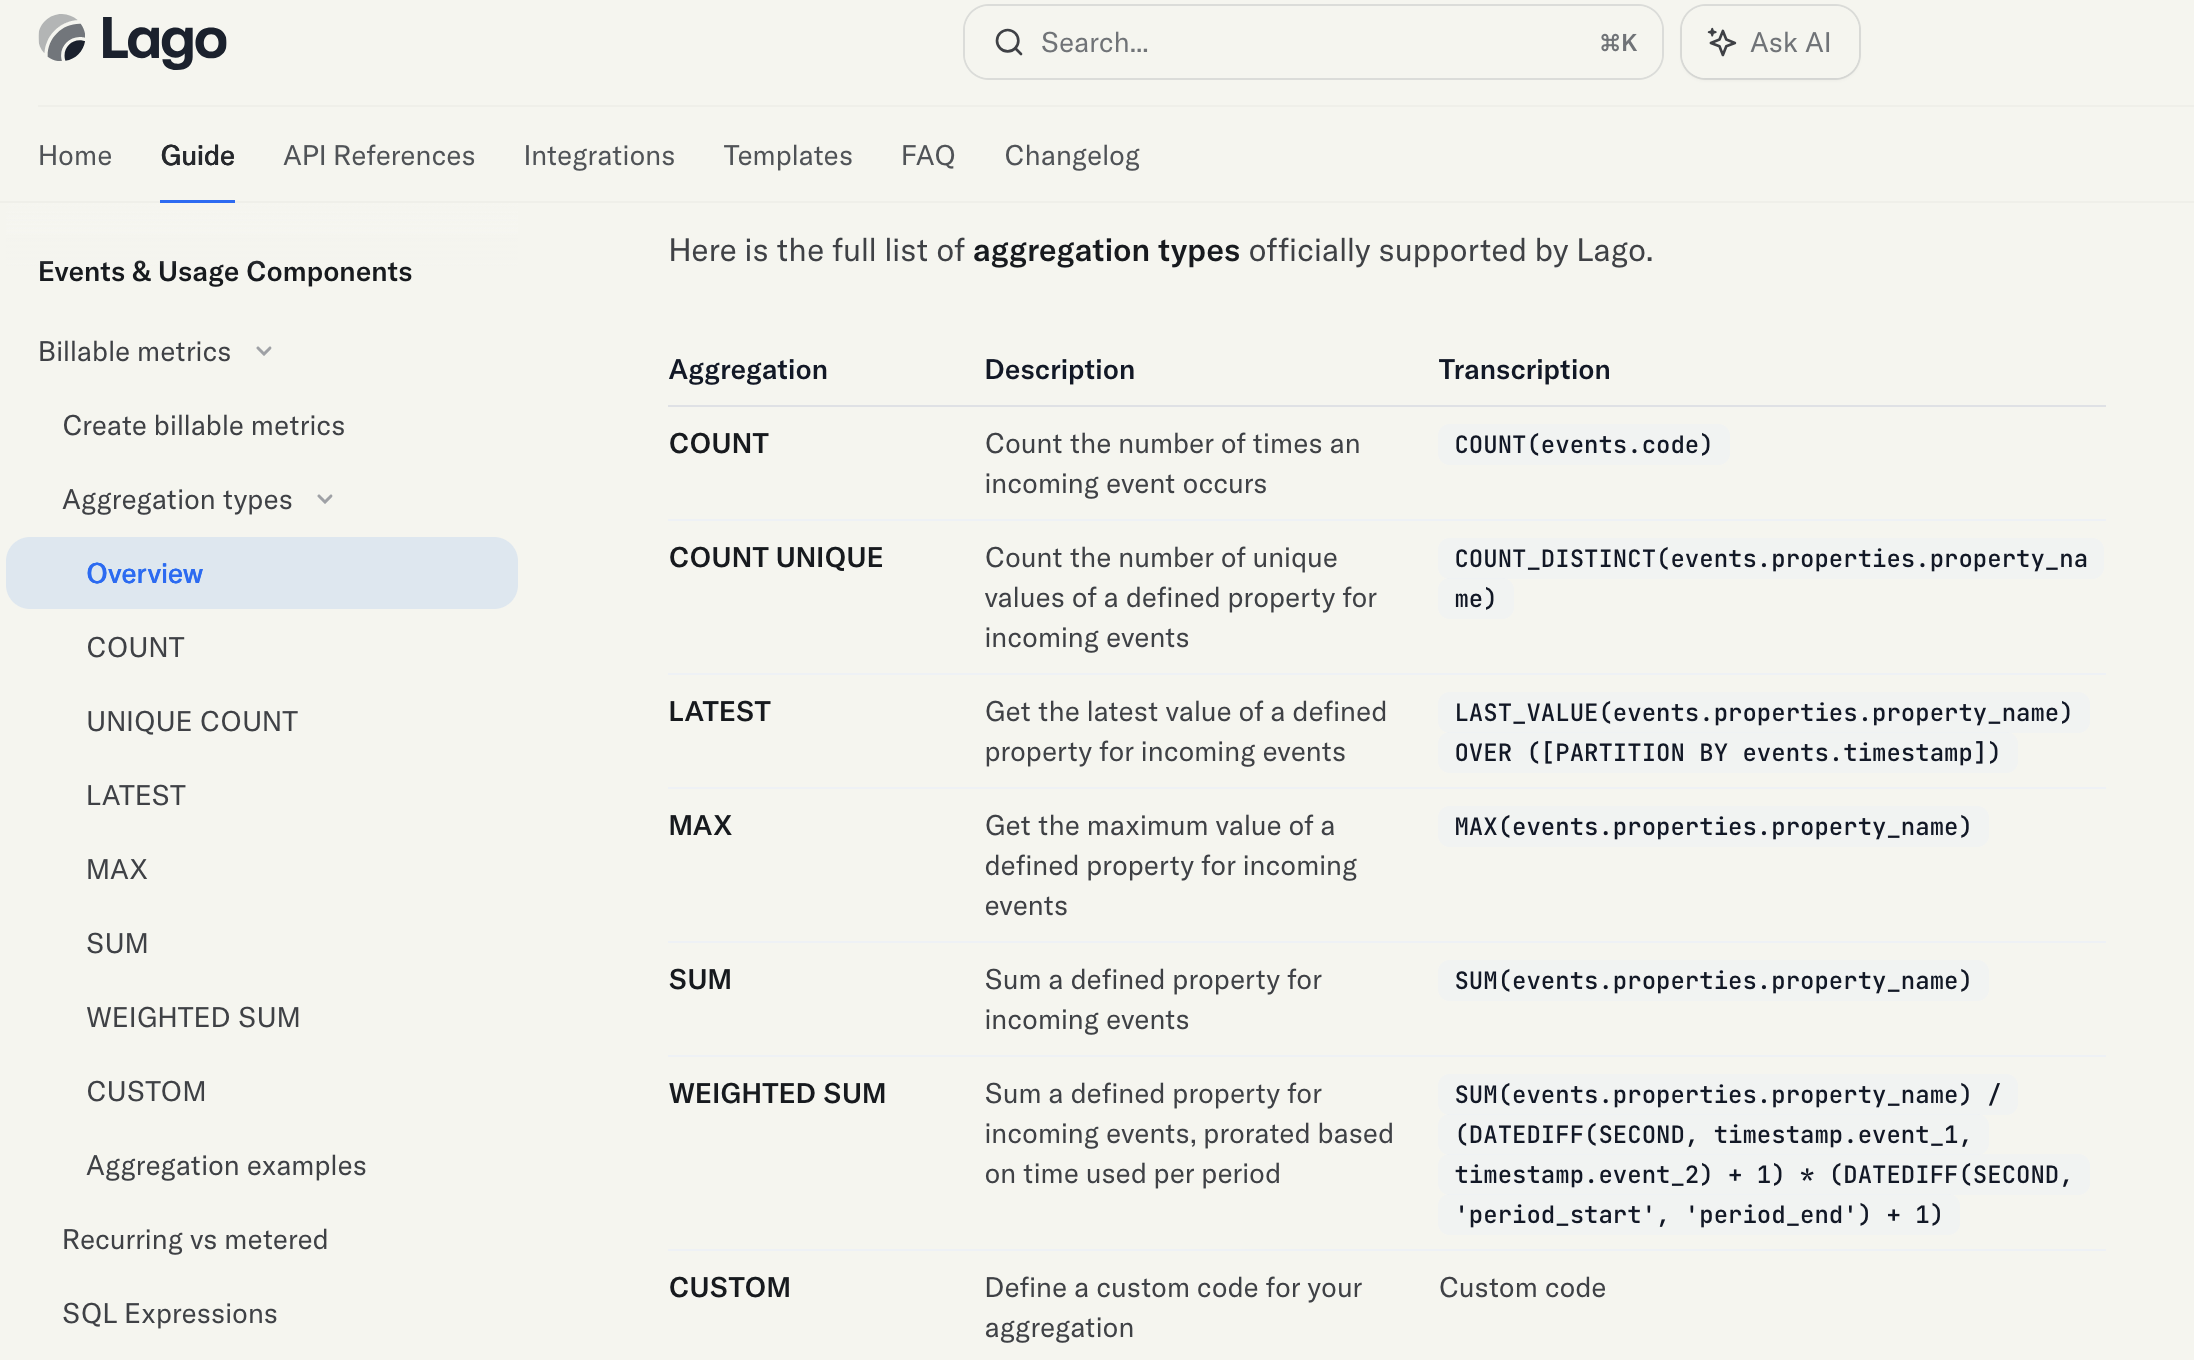This screenshot has height=1360, width=2194.
Task: Click the DATEDIFF weighted sum code
Action: [1766, 1154]
